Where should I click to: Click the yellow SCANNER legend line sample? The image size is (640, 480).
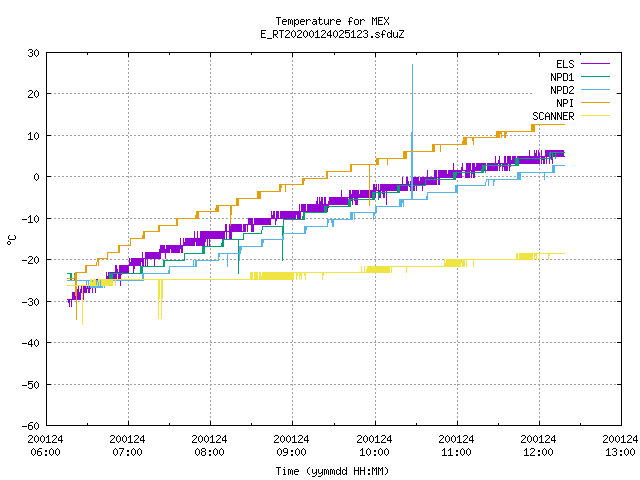coord(596,116)
